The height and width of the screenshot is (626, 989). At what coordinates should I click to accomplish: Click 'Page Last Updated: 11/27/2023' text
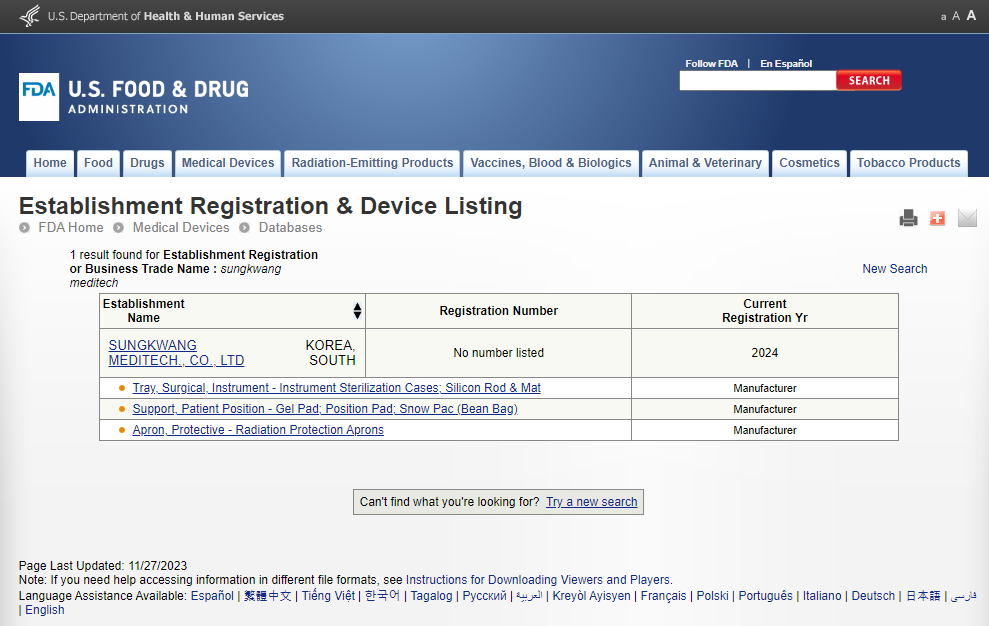(x=103, y=566)
